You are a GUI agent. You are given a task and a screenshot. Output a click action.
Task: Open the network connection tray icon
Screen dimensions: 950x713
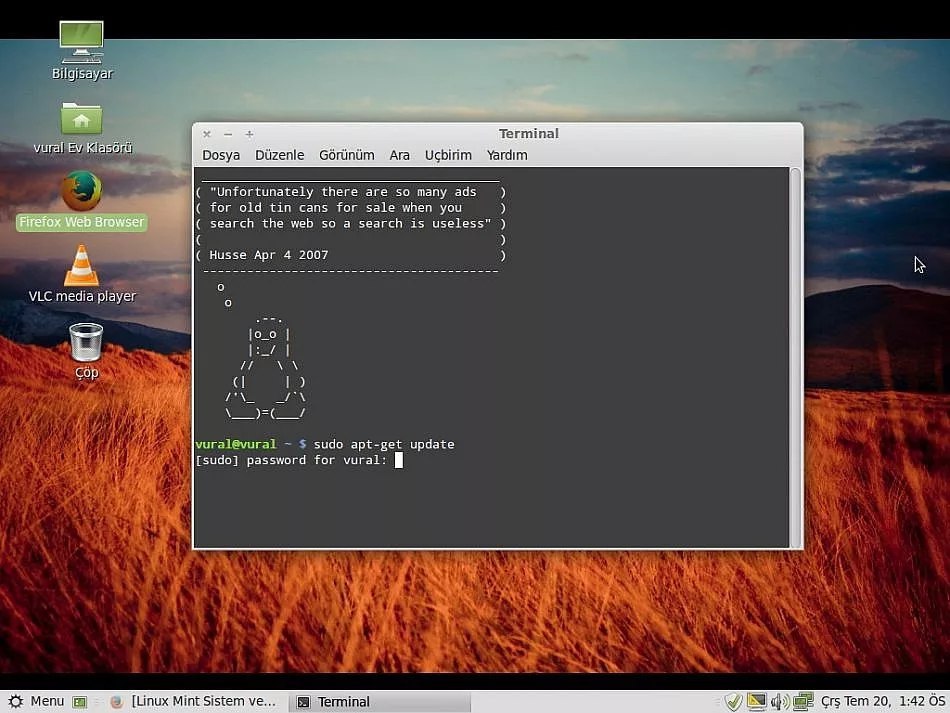(x=803, y=701)
